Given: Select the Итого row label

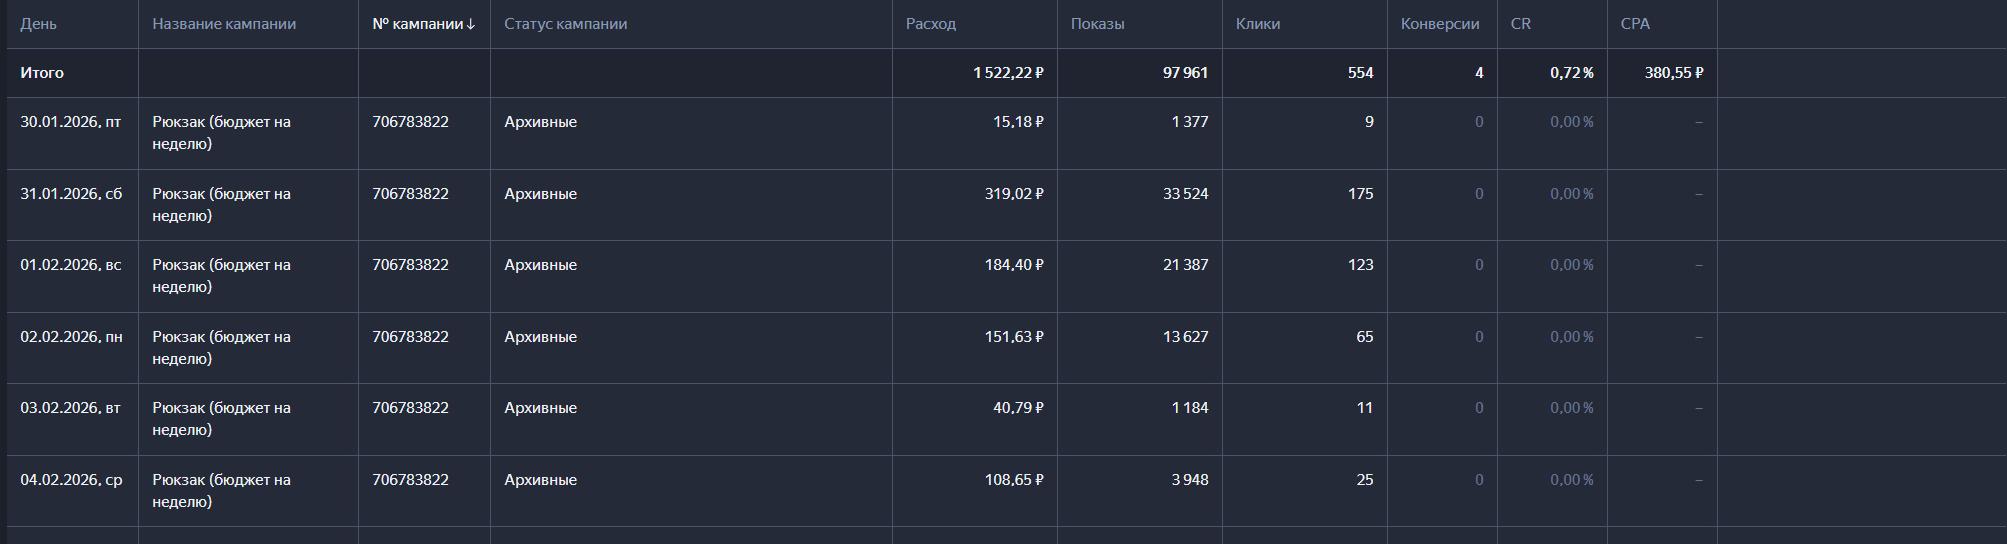Looking at the screenshot, I should click(x=42, y=73).
